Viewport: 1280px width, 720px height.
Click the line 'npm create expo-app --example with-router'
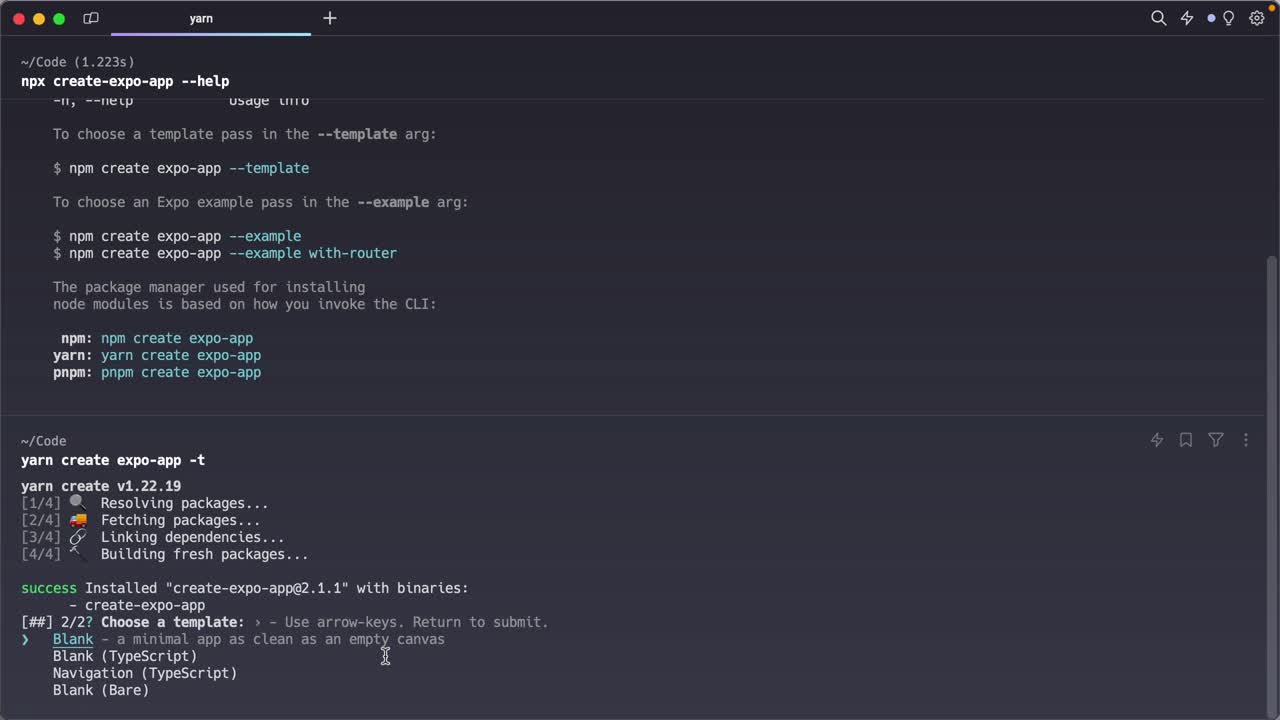tap(225, 253)
